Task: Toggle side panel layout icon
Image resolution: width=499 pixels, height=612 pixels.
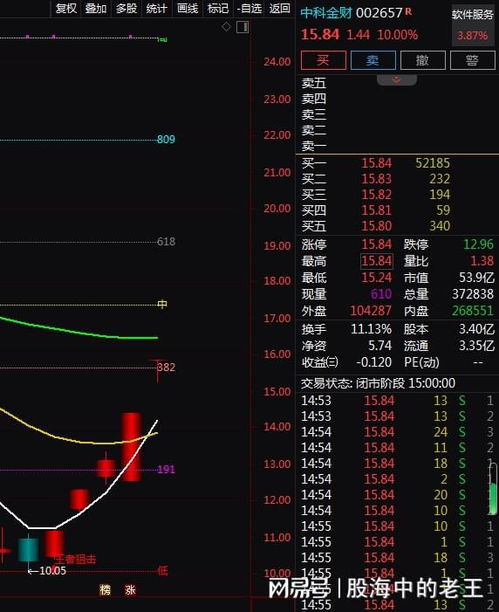Action: 243,27
